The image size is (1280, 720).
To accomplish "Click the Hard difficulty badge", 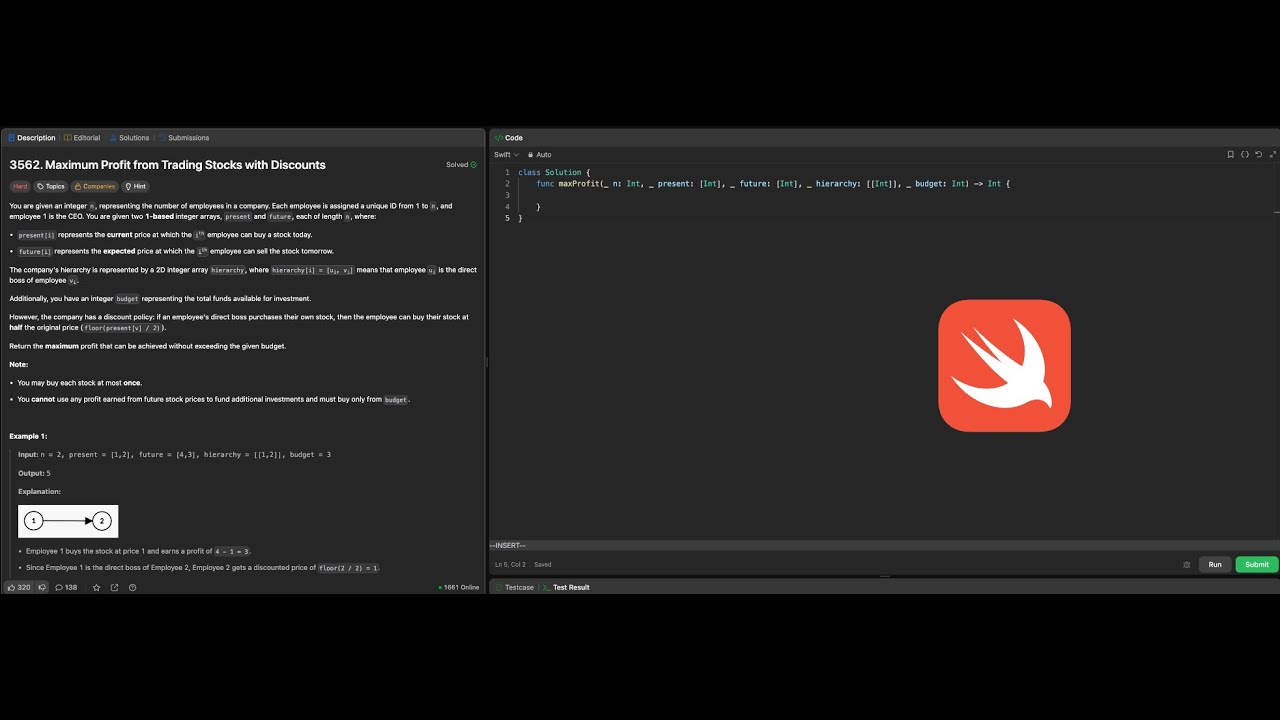I will (x=20, y=186).
